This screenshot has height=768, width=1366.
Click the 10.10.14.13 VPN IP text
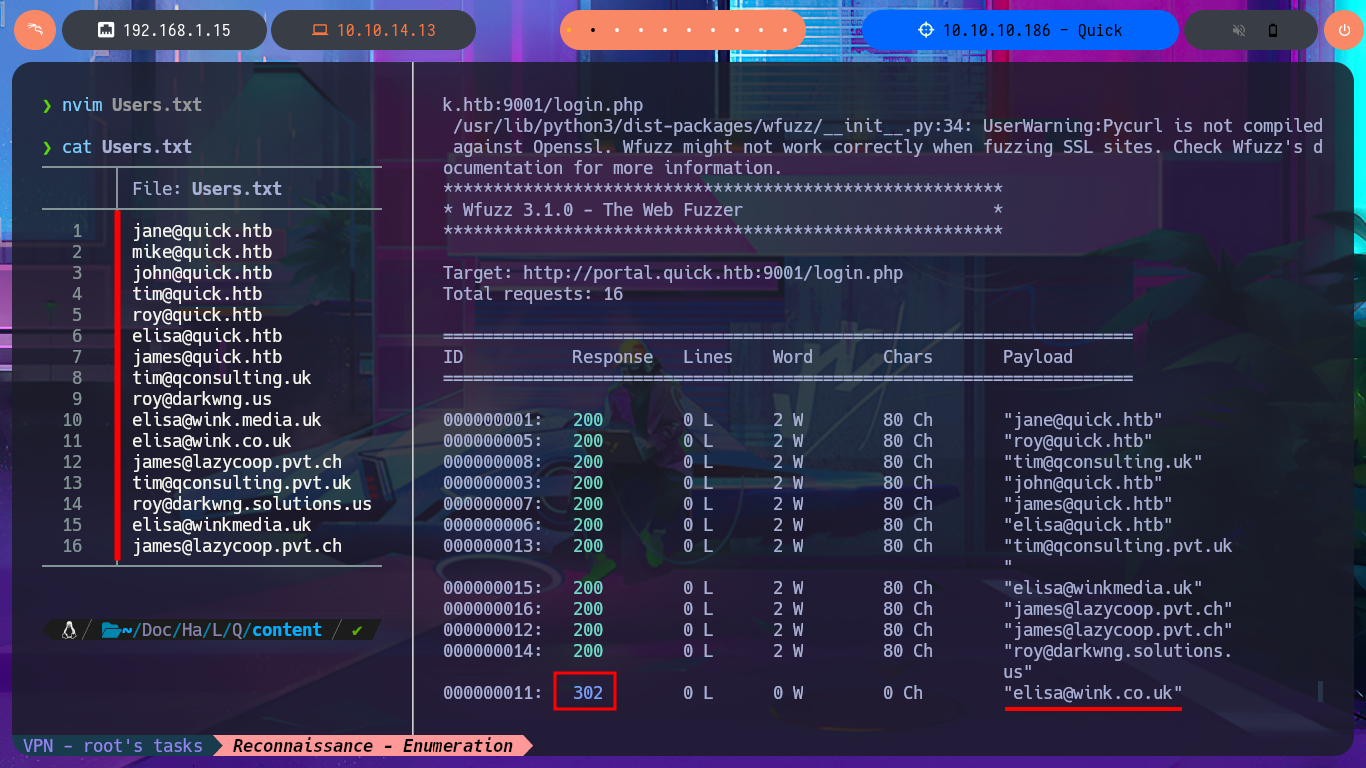(x=386, y=30)
